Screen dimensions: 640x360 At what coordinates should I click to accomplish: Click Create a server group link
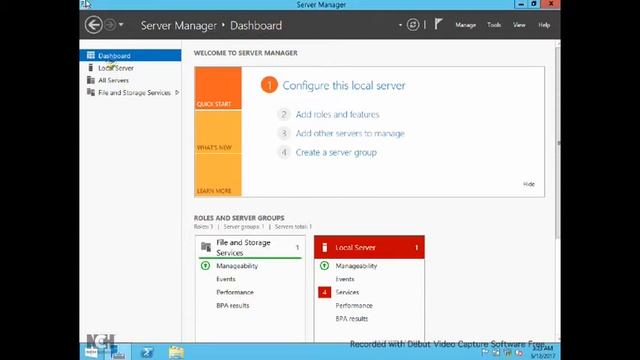tap(336, 153)
